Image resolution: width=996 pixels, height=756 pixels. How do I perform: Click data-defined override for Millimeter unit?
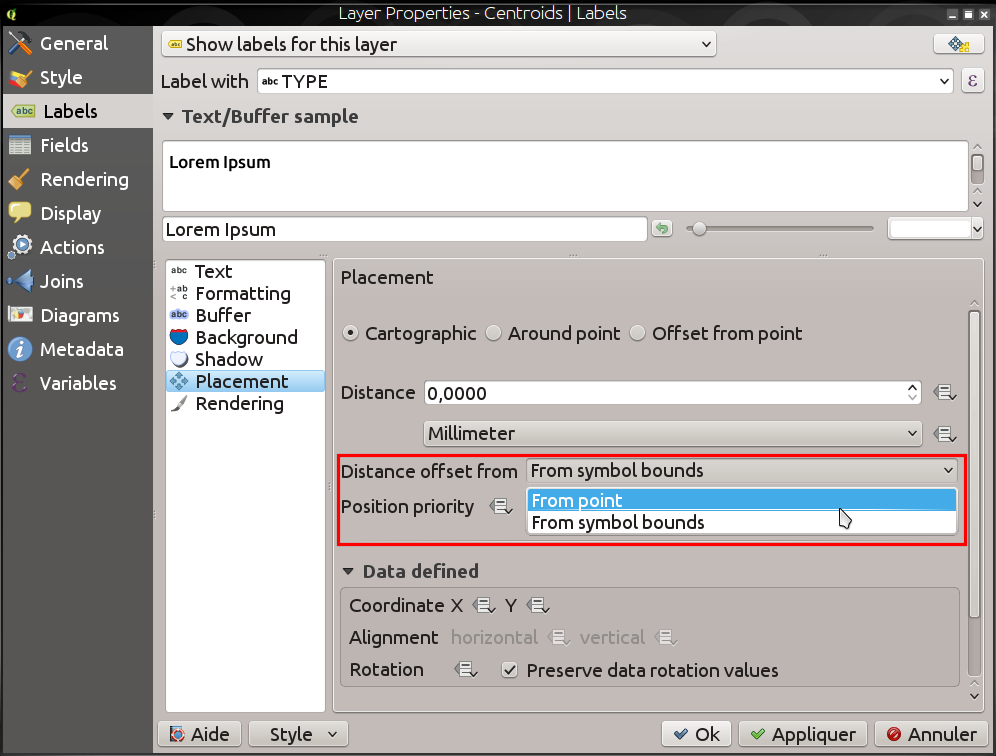pos(945,434)
